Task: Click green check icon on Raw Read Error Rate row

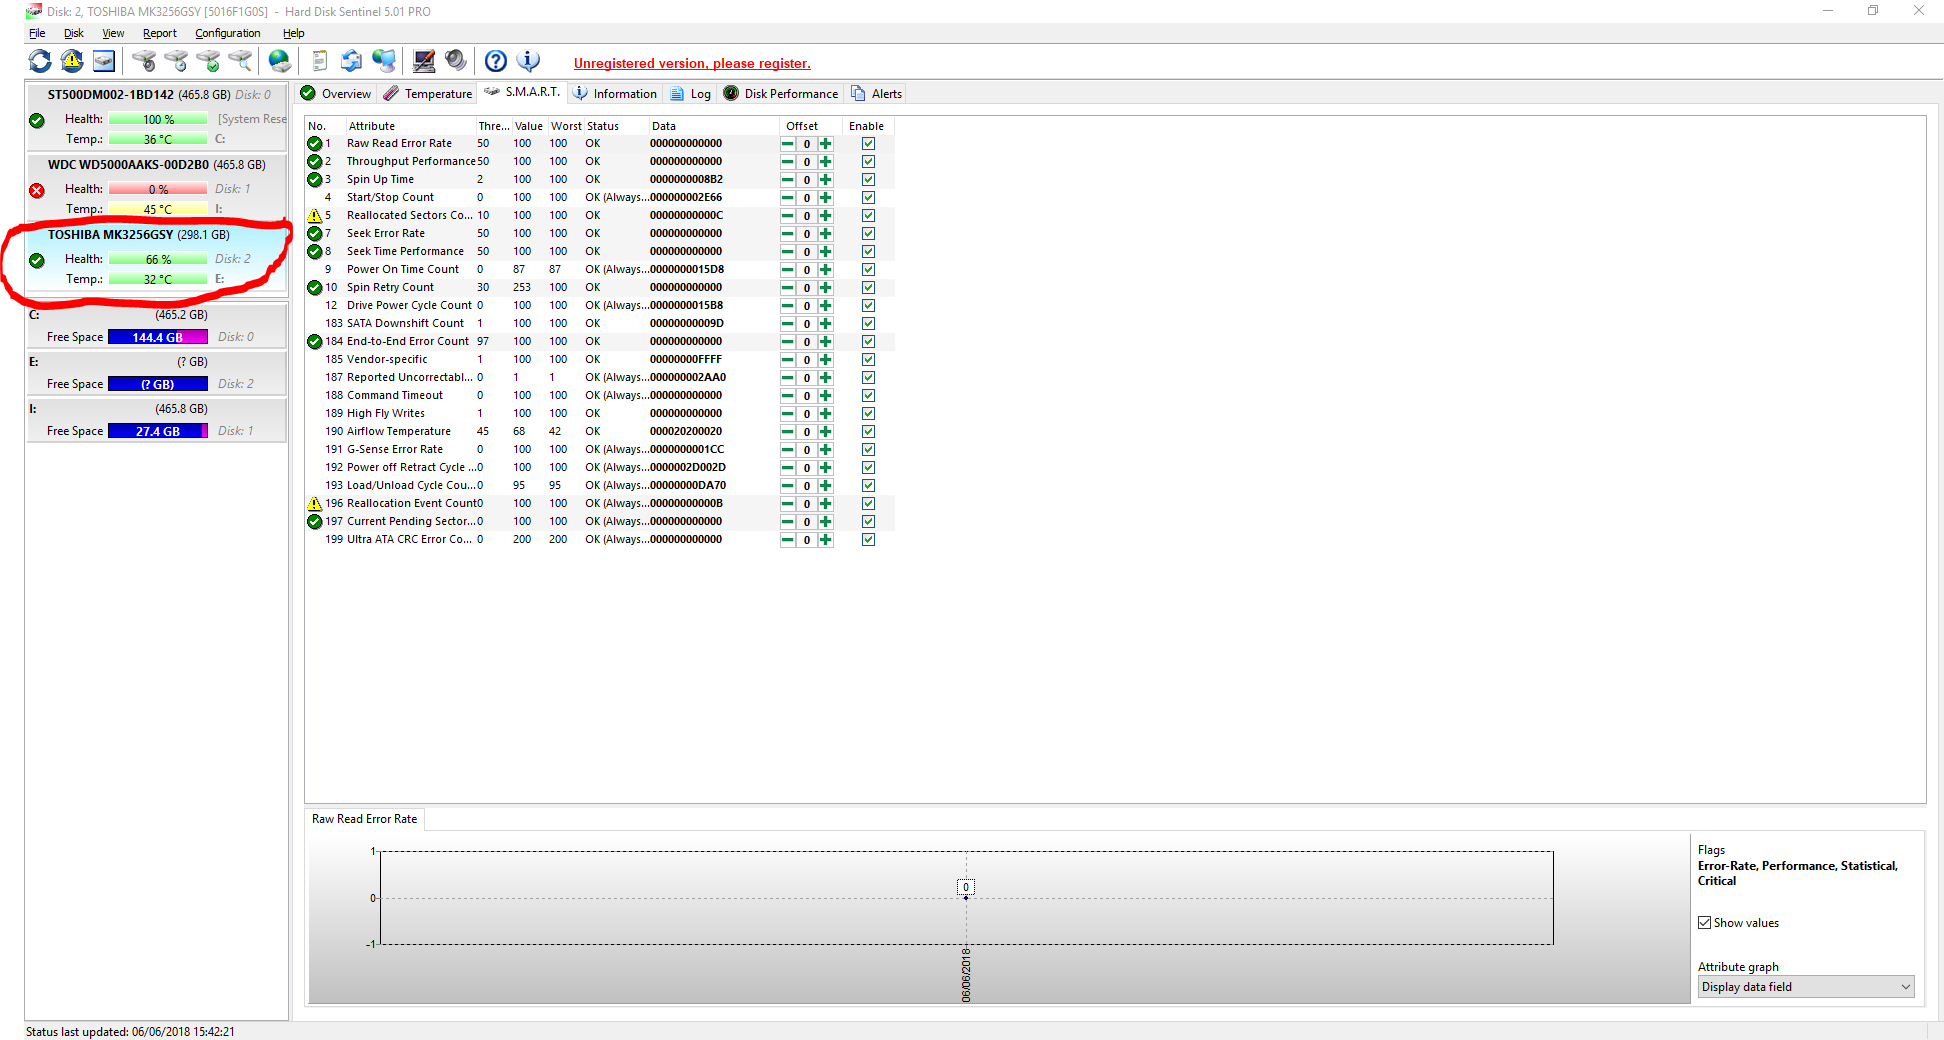Action: (x=315, y=144)
